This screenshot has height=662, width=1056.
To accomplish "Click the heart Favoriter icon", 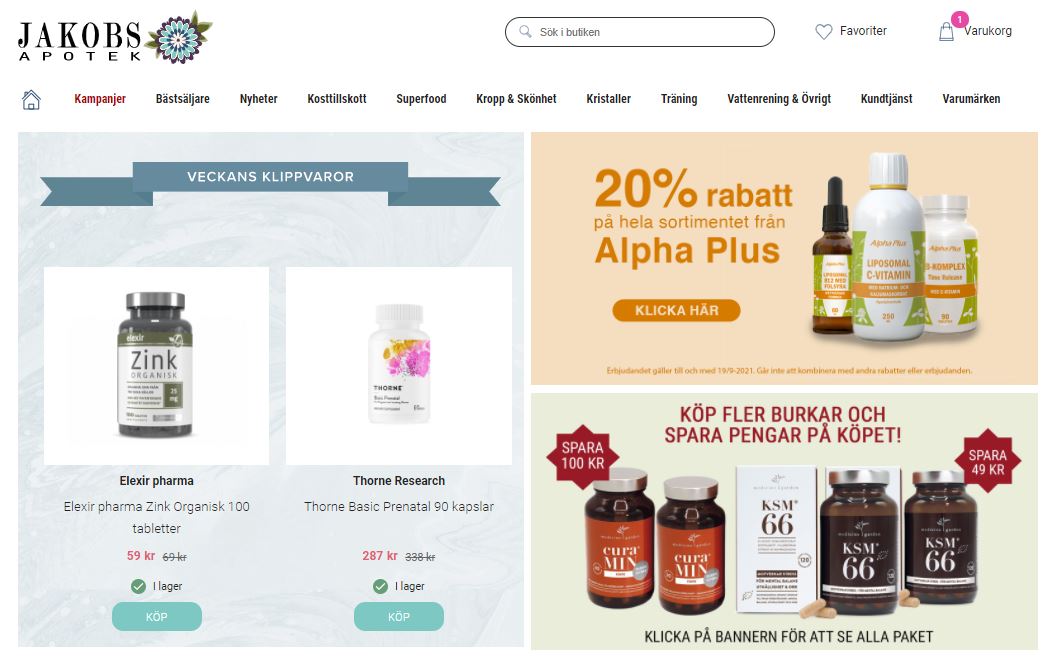I will [x=824, y=32].
